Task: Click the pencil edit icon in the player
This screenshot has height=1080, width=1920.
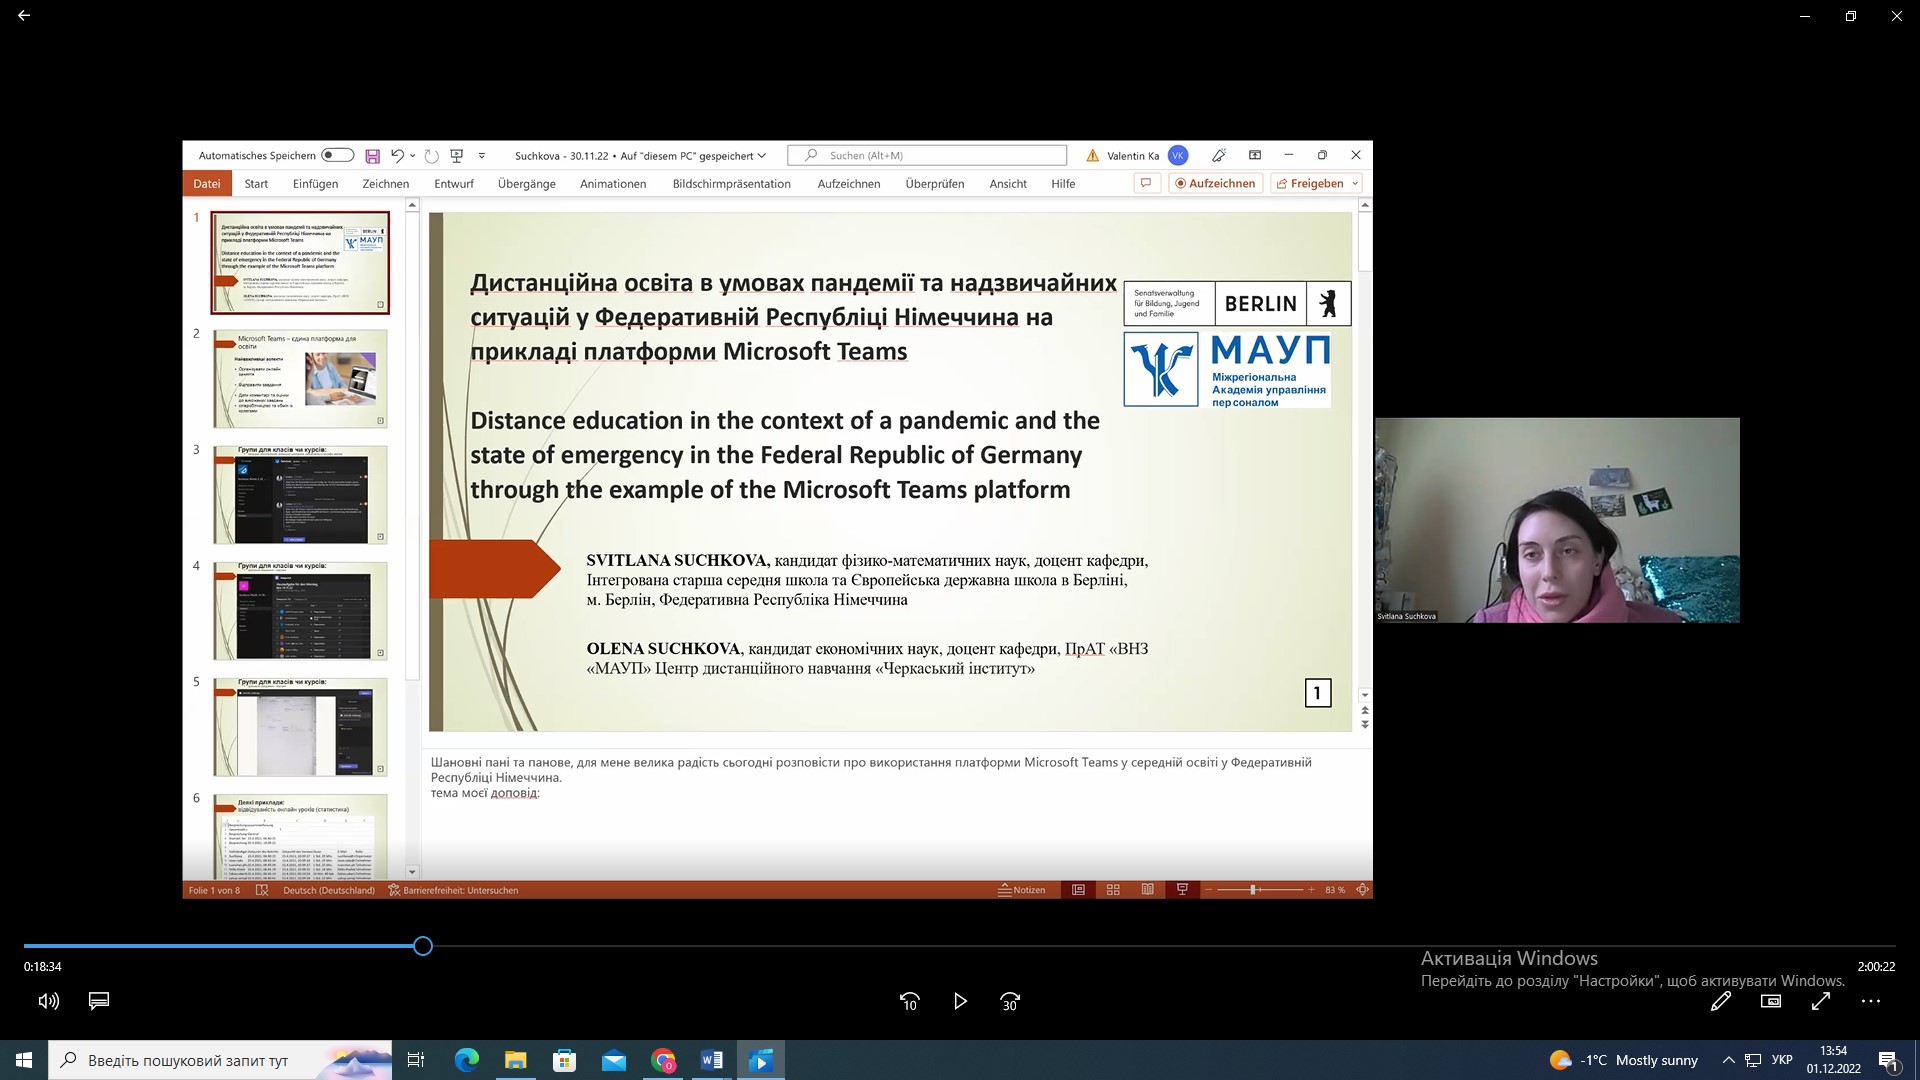Action: click(1720, 1001)
